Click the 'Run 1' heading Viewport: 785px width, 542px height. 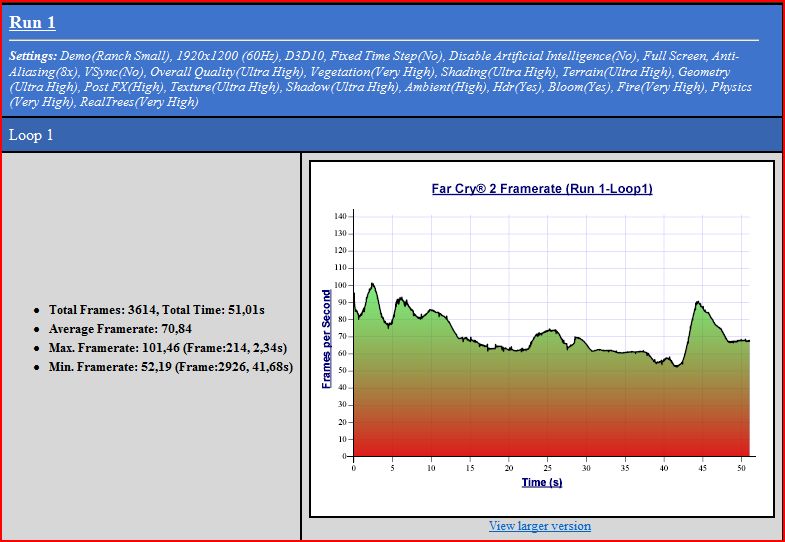pyautogui.click(x=33, y=23)
